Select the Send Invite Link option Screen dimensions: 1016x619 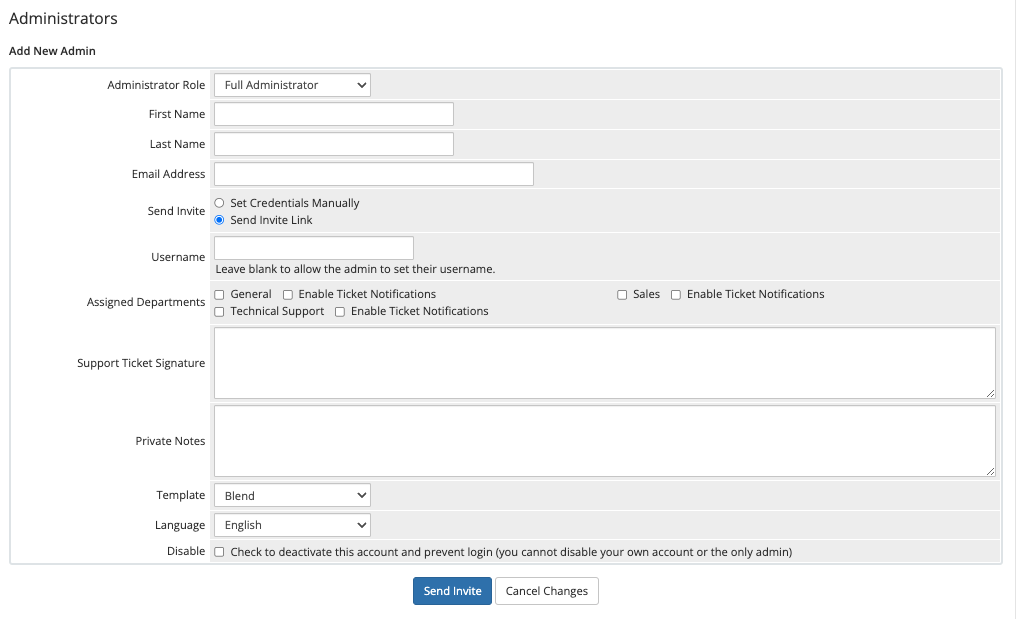coord(219,219)
